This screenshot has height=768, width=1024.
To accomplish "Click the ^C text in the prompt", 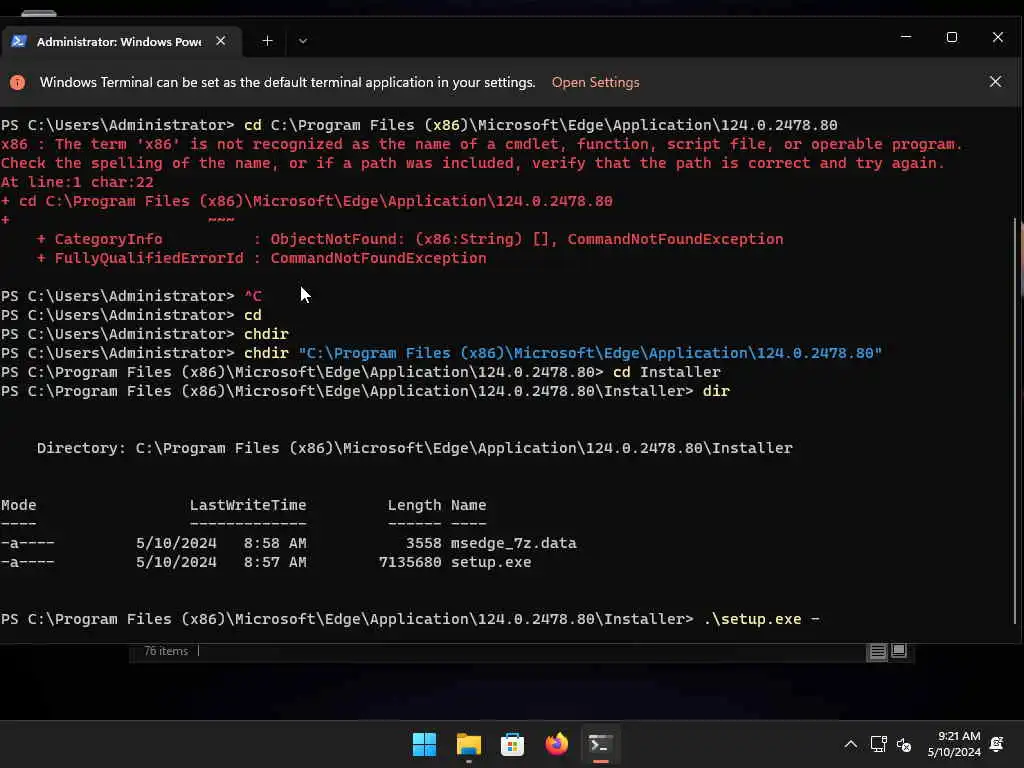I will click(x=253, y=296).
